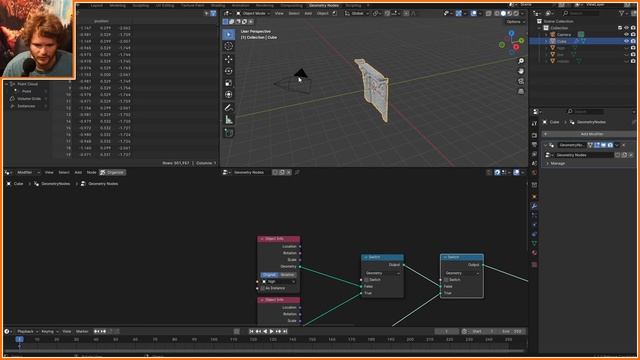Screen dimensions: 640x360
Task: Select the Scale tool in viewport toolbar
Action: click(x=229, y=83)
